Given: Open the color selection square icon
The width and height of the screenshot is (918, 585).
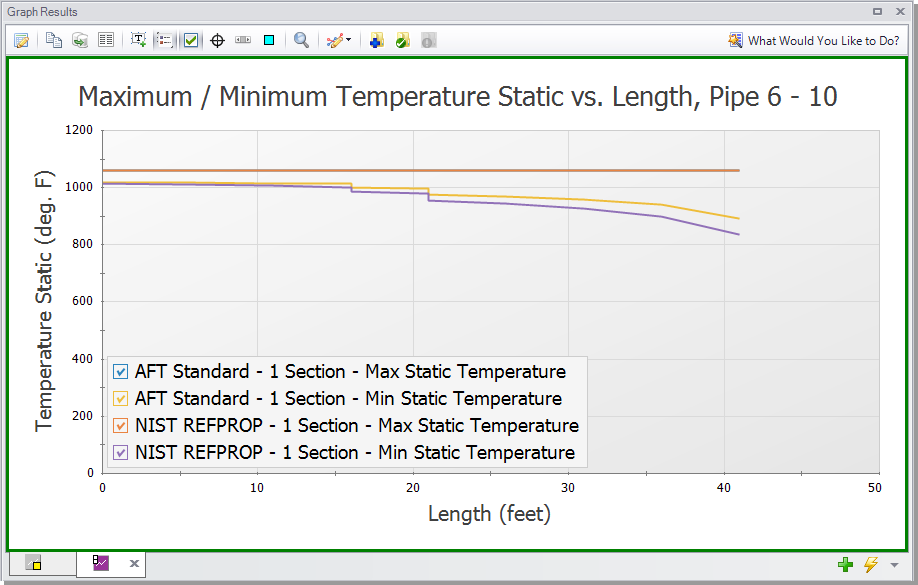Looking at the screenshot, I should pos(268,40).
